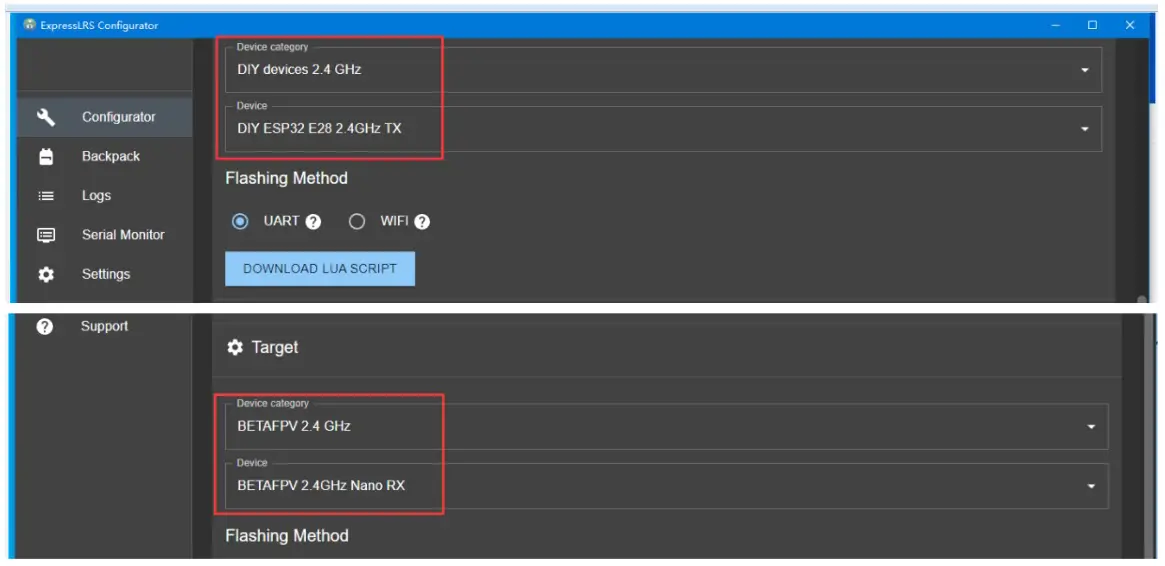
Task: Open the Serial Monitor menu item
Action: pos(104,235)
